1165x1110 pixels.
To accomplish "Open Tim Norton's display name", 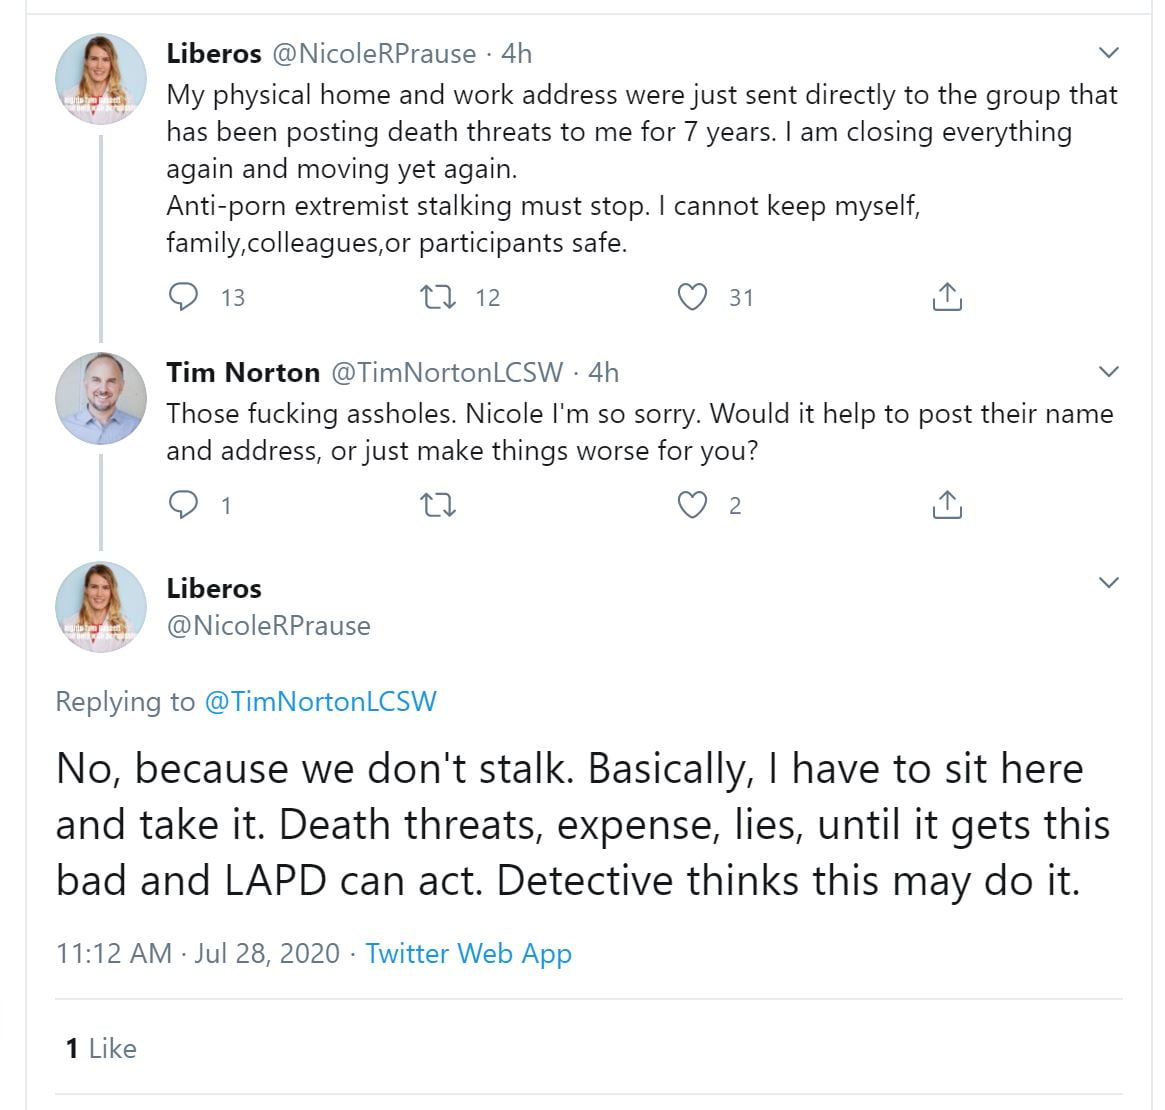I will click(243, 372).
